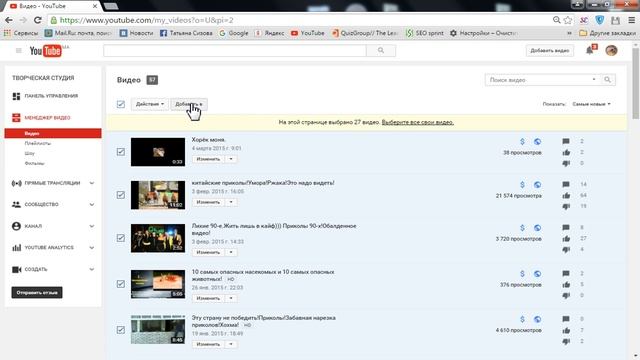640x360 pixels.
Task: Click Хорёк моня video thumbnail
Action: click(158, 152)
